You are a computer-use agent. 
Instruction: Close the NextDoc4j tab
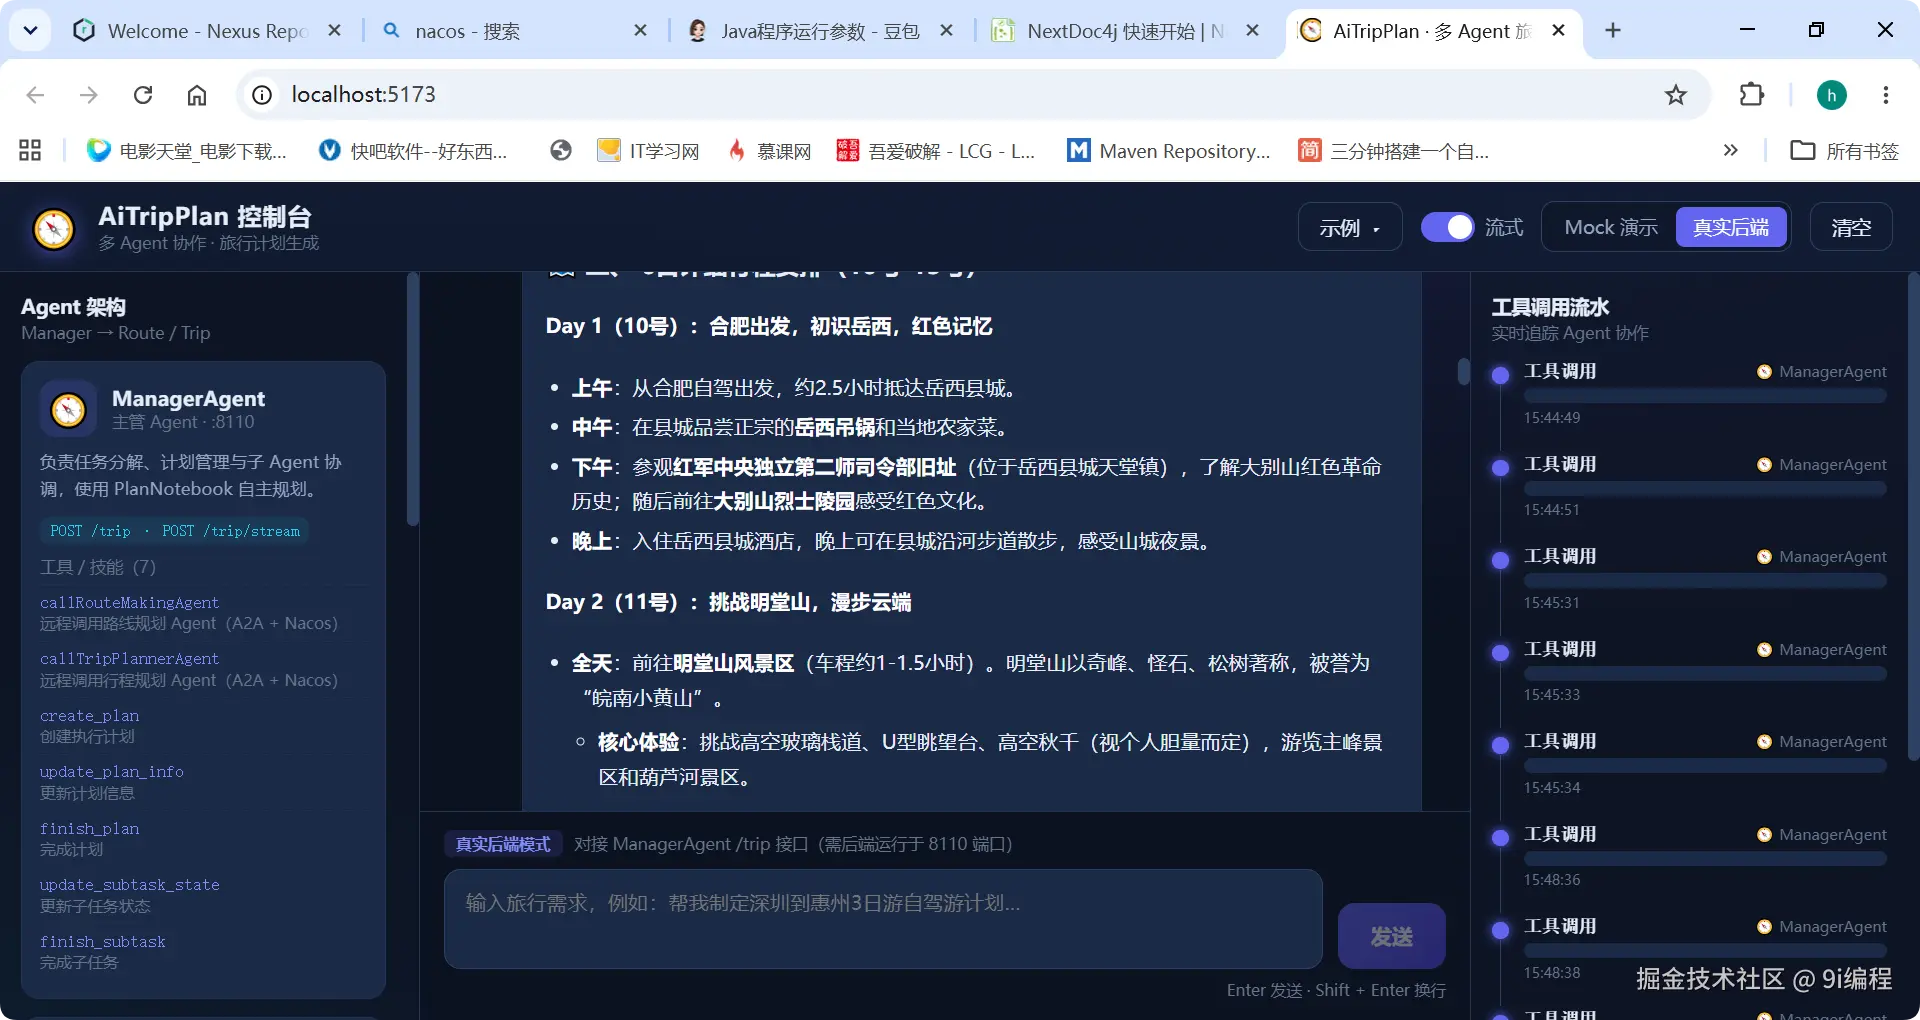pos(1252,30)
